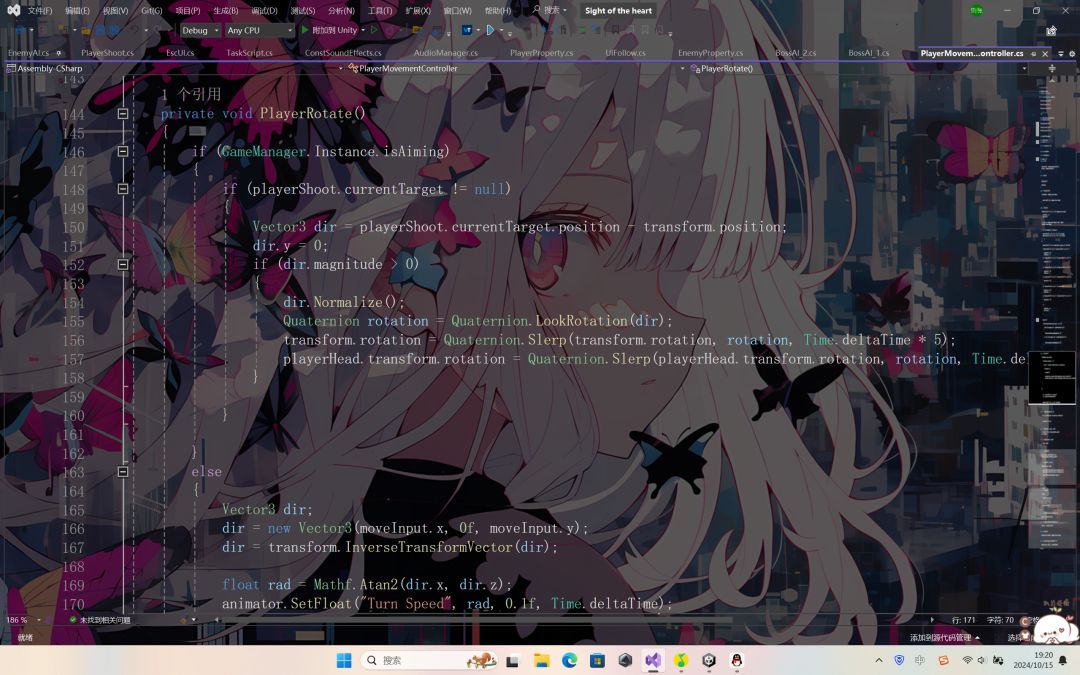Screen dimensions: 1080x675
Task: Open the Windows Start menu
Action: (344, 660)
